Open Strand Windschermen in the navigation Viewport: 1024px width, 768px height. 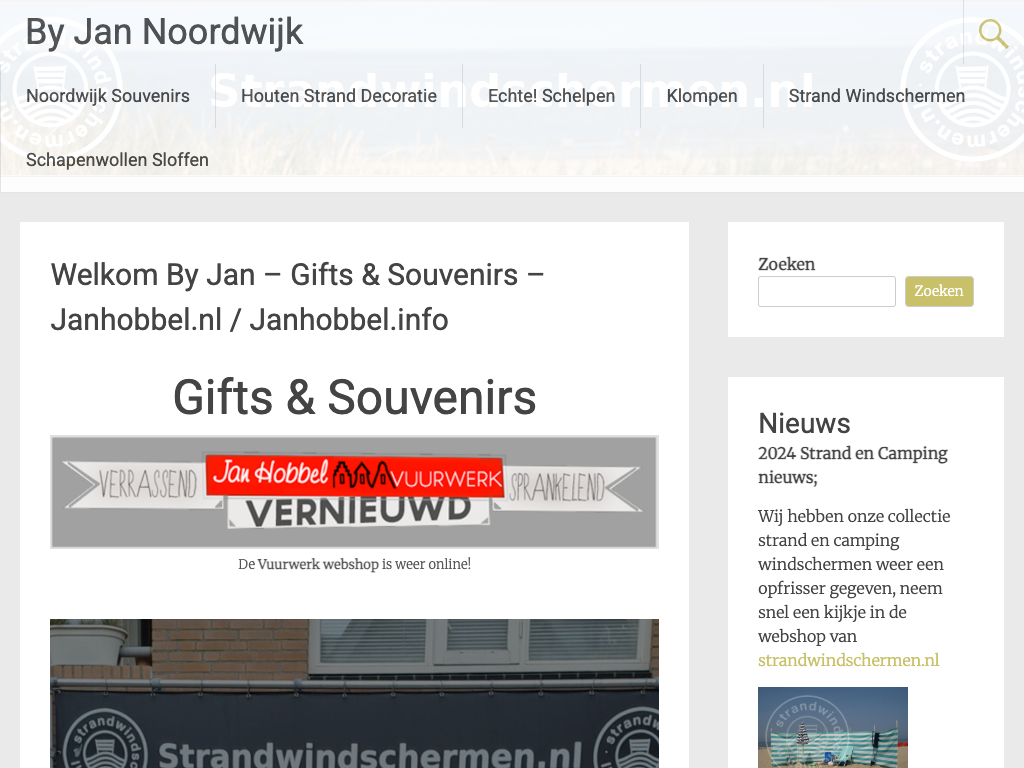click(876, 96)
